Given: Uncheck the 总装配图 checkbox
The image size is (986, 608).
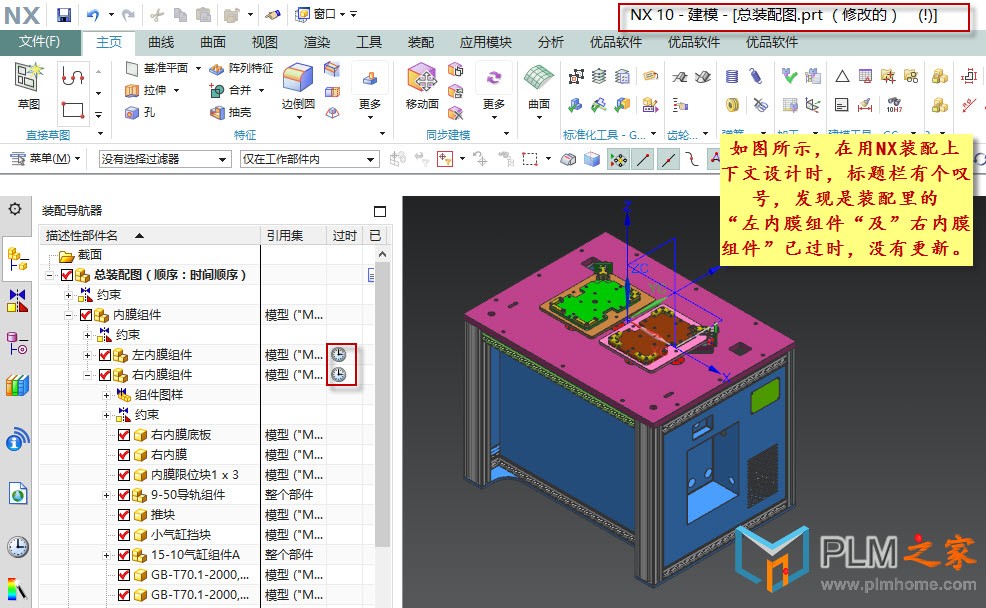Looking at the screenshot, I should [x=67, y=275].
